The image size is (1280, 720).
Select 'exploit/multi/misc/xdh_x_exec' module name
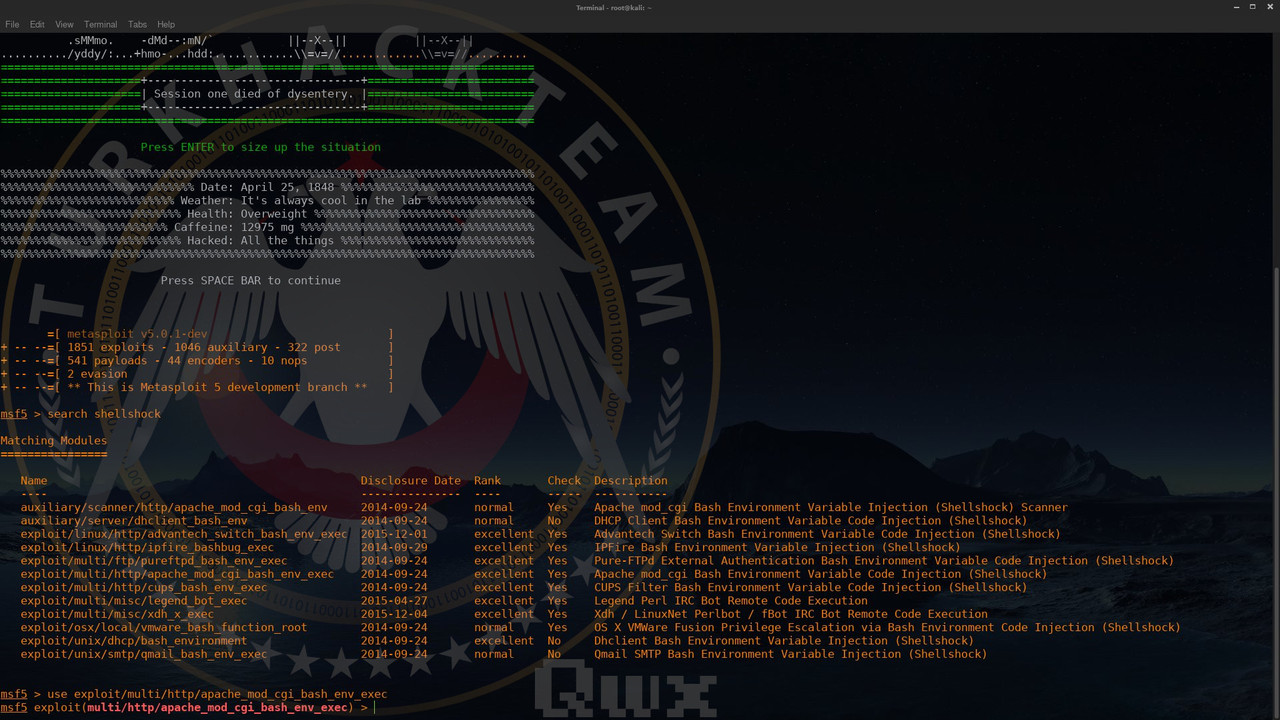click(x=117, y=614)
